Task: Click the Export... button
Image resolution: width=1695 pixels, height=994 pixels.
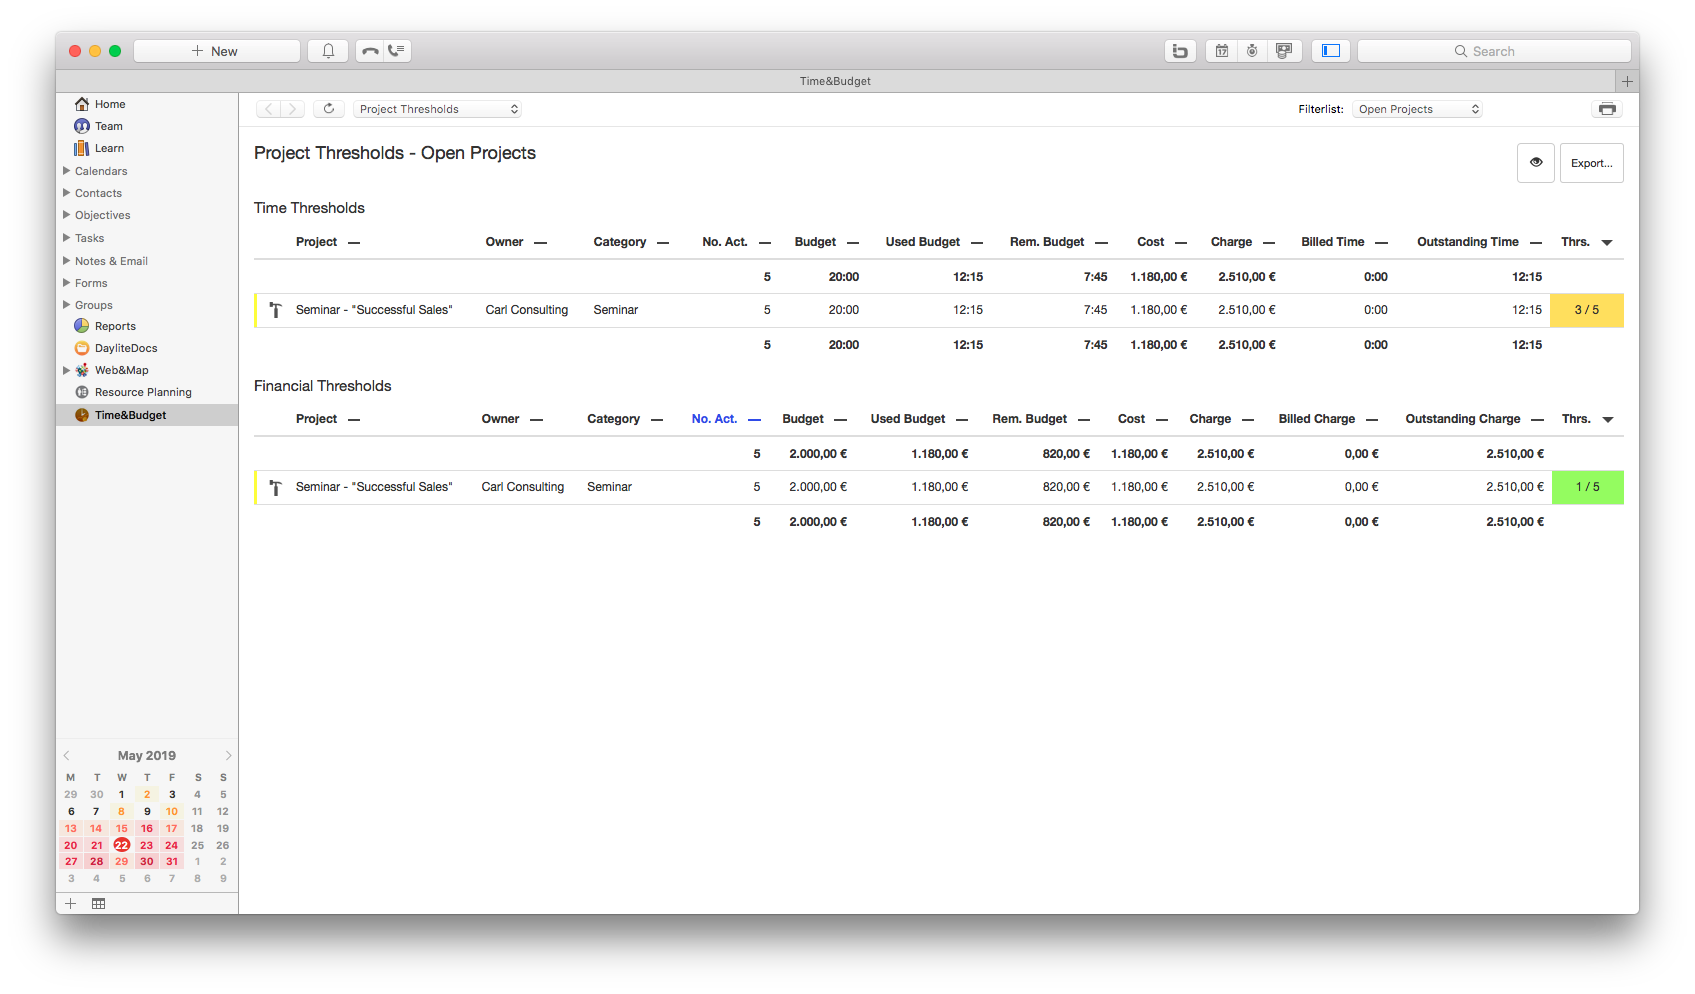Action: click(1591, 163)
